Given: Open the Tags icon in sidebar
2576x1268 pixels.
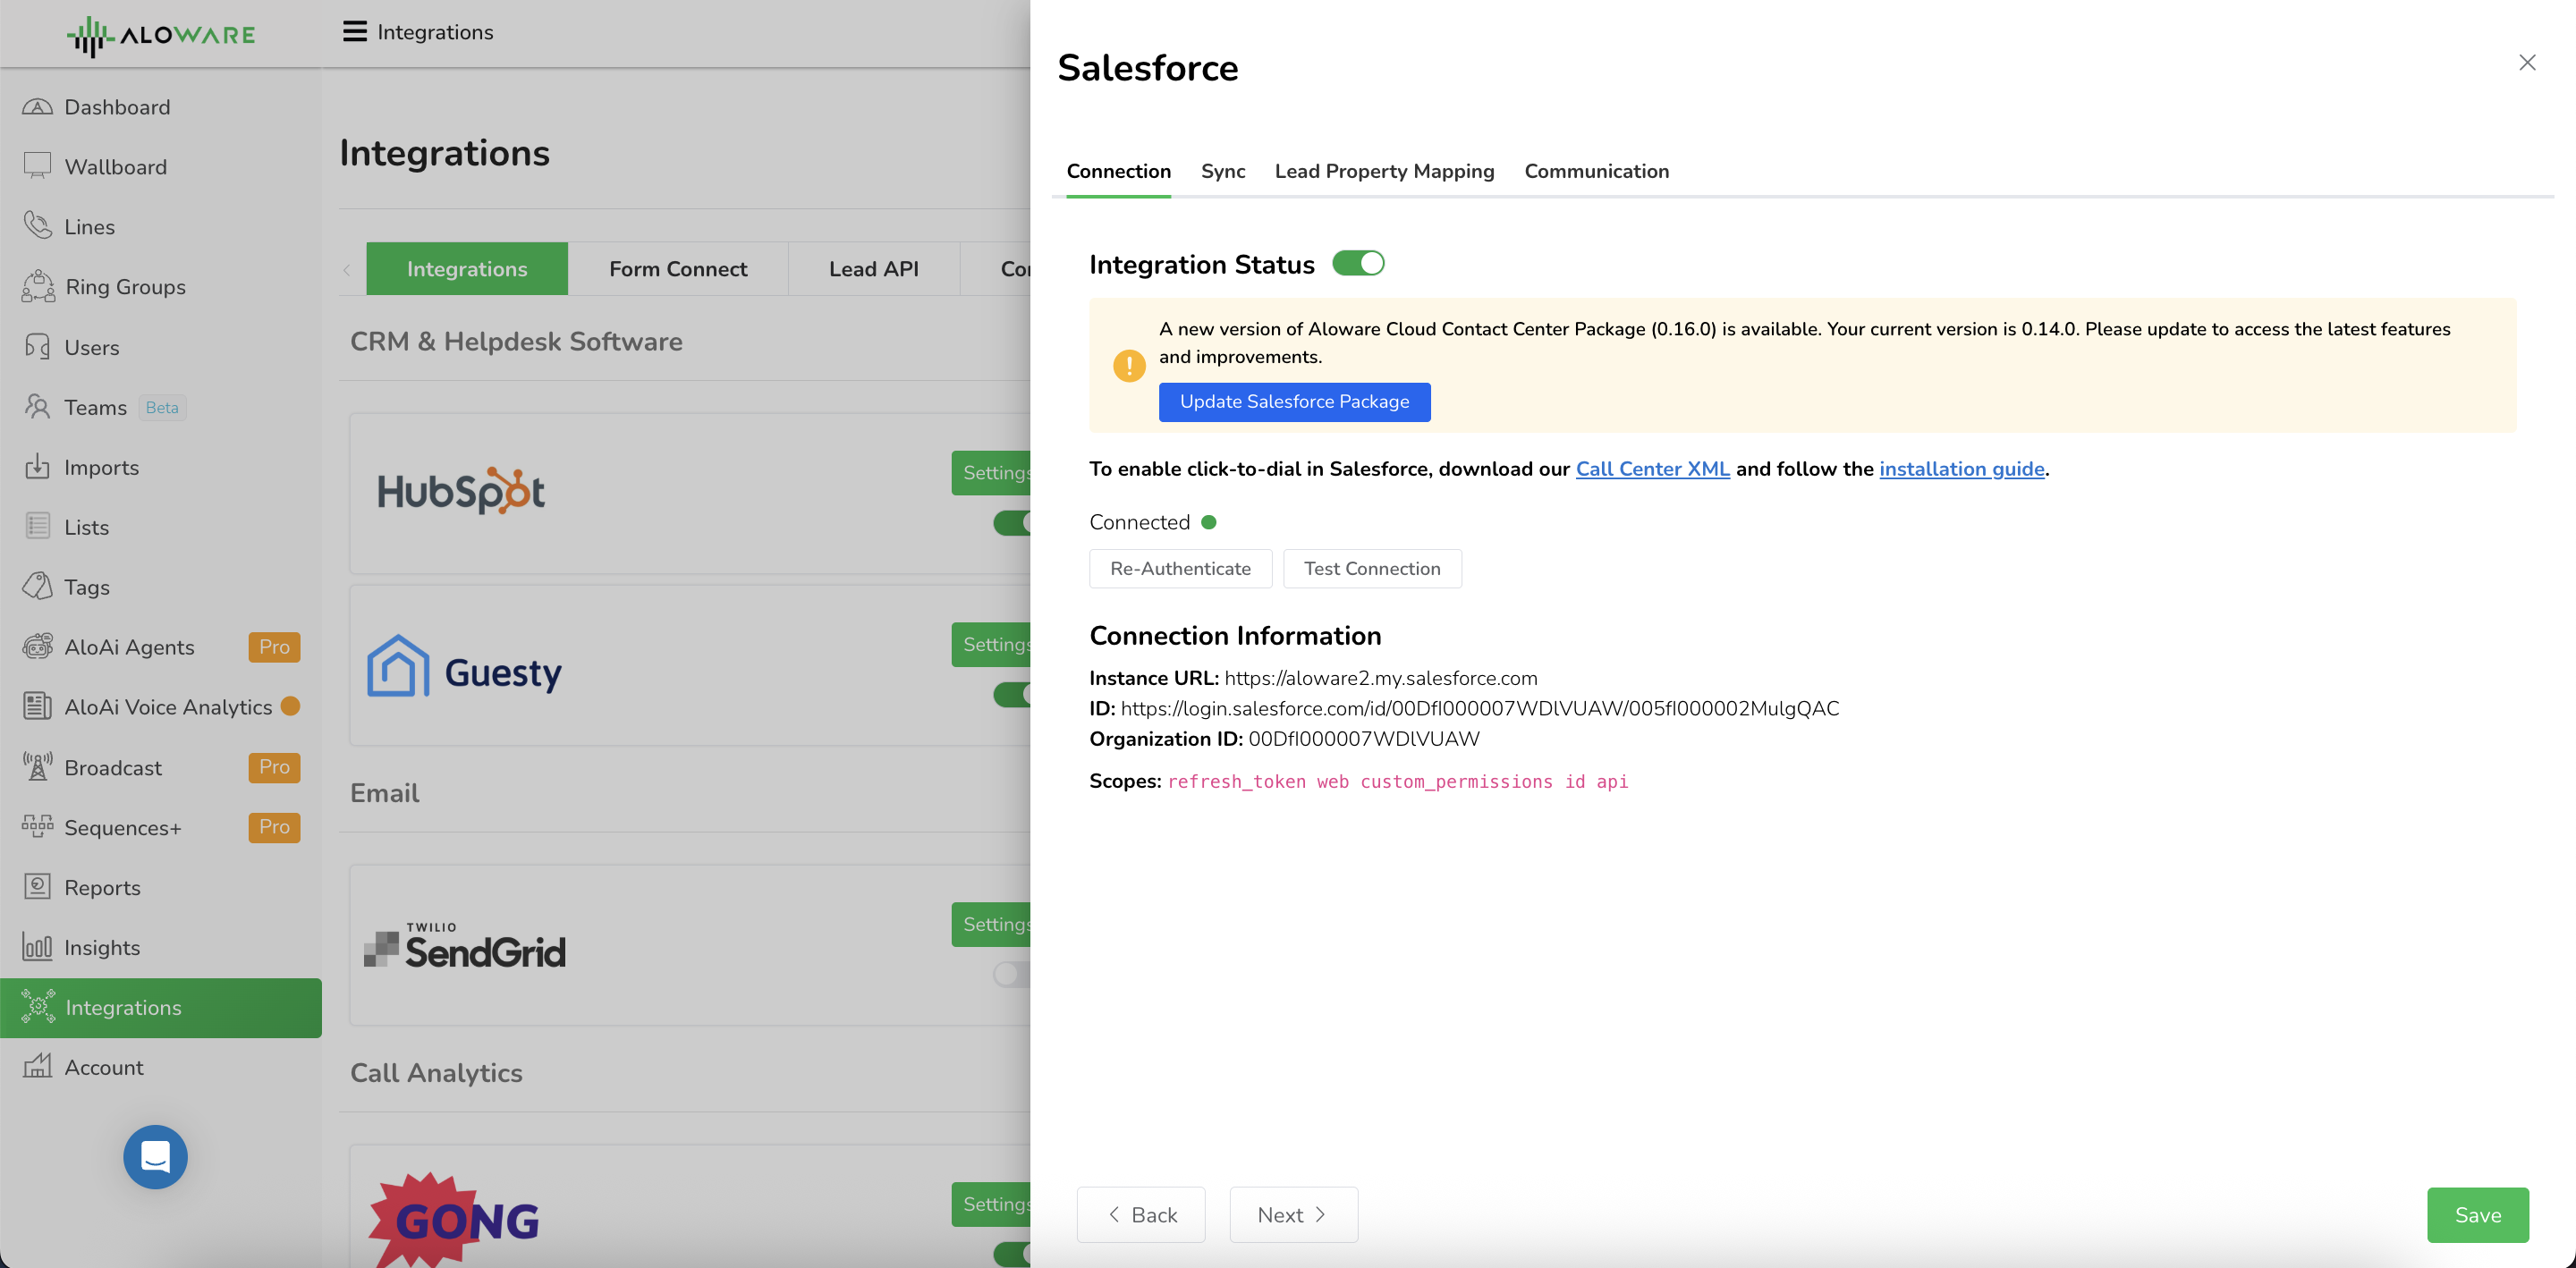Looking at the screenshot, I should tap(37, 586).
